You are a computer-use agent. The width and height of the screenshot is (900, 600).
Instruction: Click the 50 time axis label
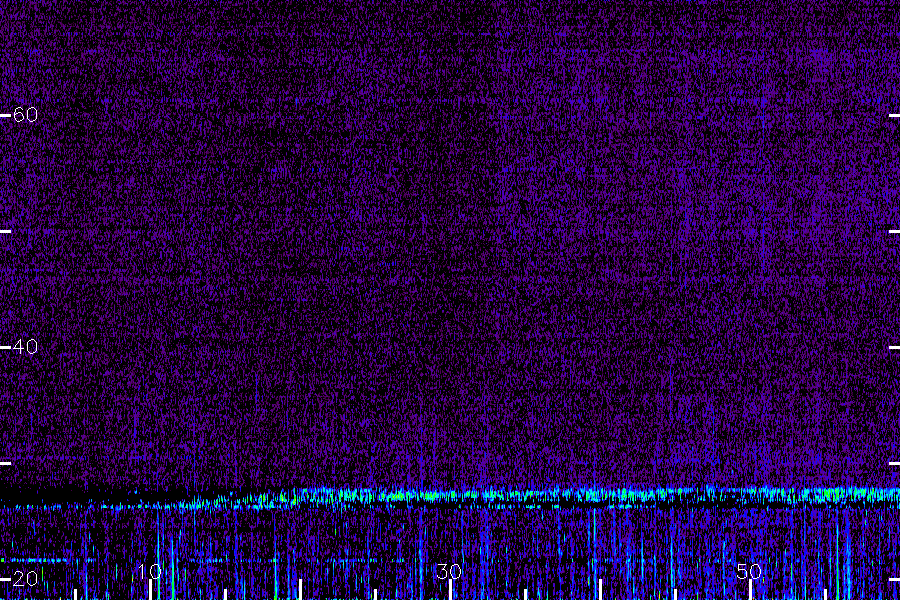749,571
